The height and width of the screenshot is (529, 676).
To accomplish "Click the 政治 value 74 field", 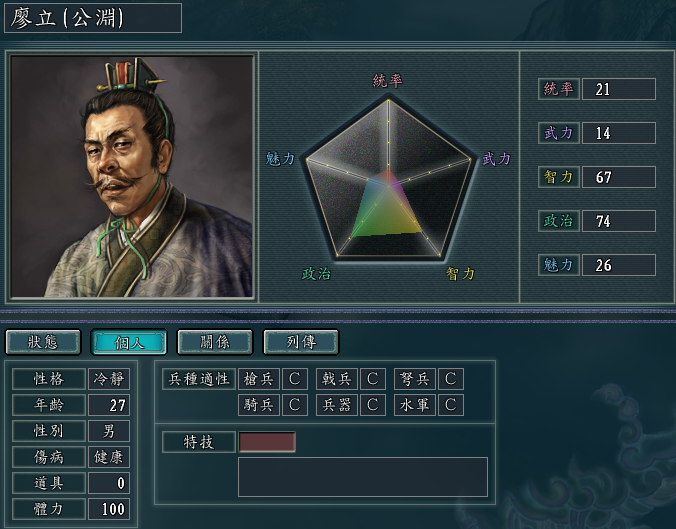I will 619,221.
